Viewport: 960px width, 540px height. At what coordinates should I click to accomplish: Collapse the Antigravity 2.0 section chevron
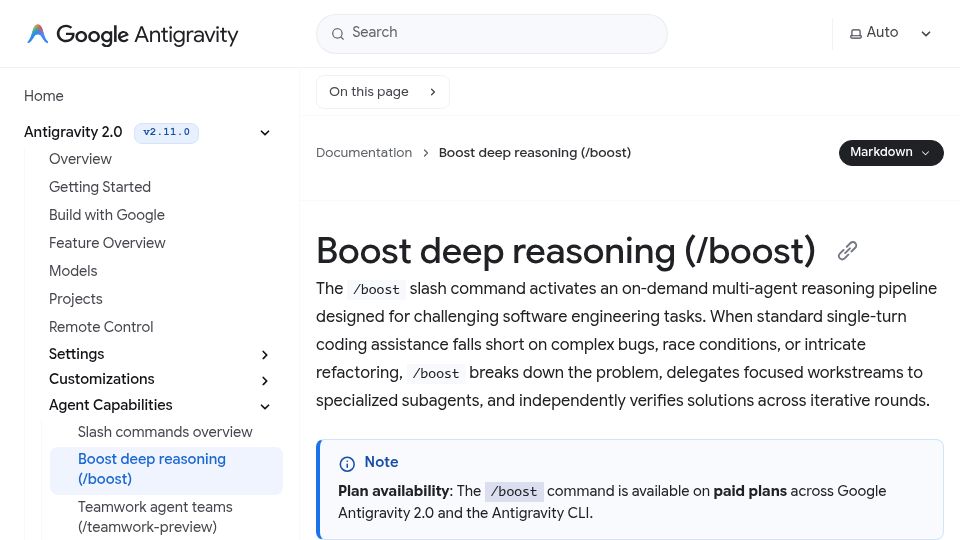coord(265,133)
